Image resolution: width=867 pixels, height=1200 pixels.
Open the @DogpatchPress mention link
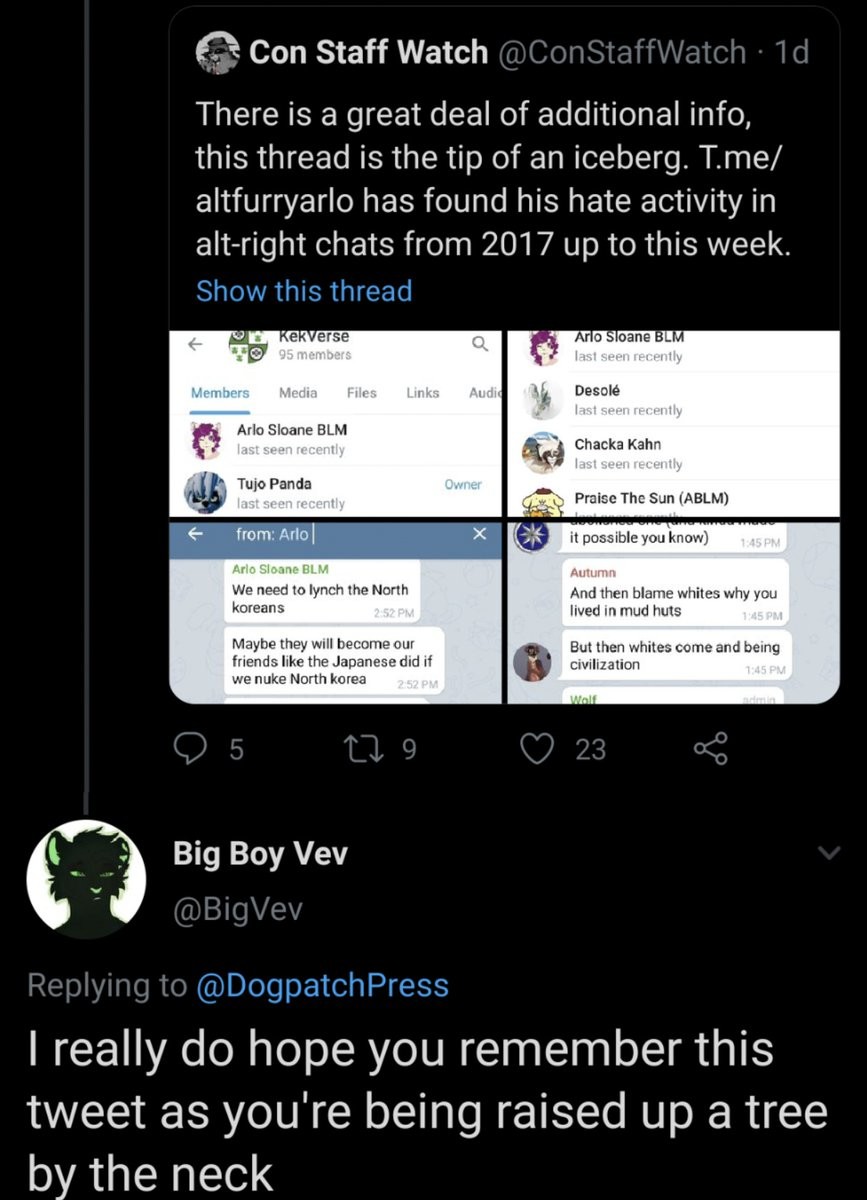coord(322,985)
